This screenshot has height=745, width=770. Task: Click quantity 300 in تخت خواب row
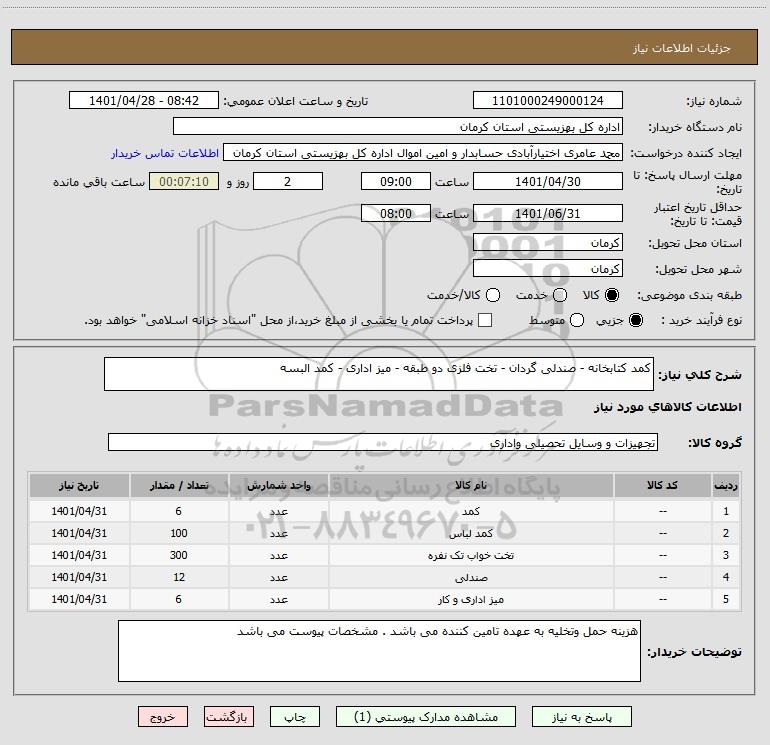click(x=179, y=555)
